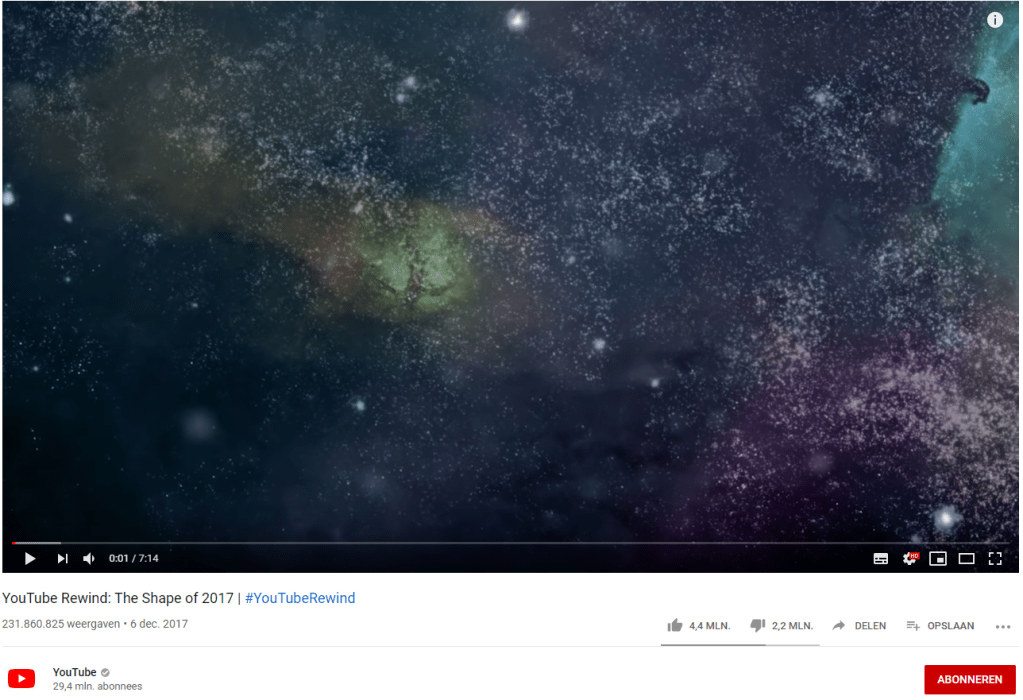This screenshot has height=700, width=1023.
Task: Show video info card icon
Action: click(994, 20)
